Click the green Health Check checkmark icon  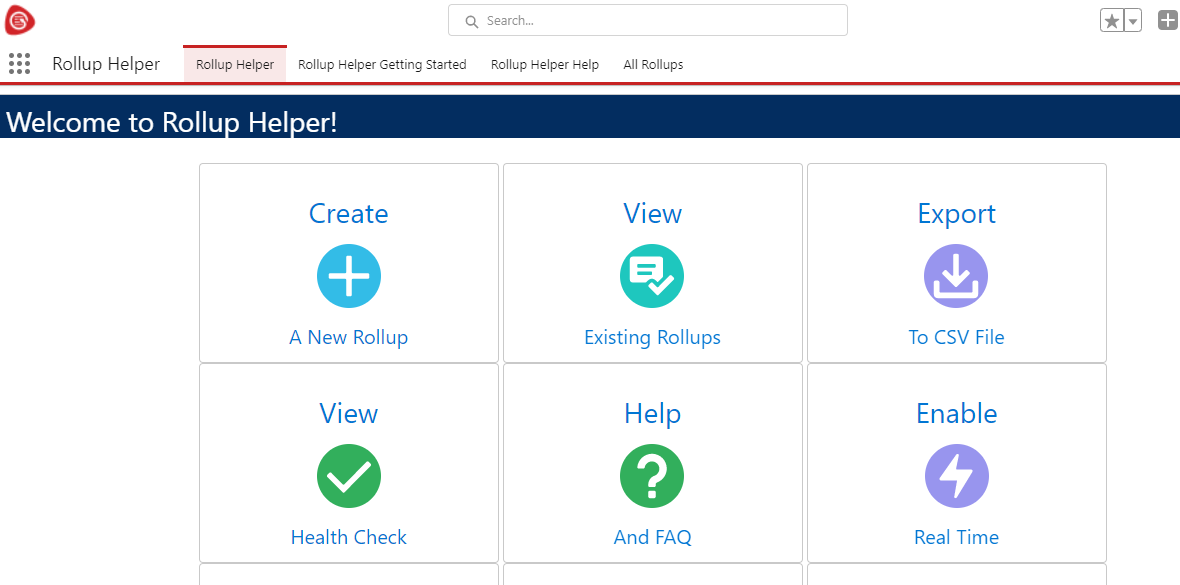coord(349,476)
